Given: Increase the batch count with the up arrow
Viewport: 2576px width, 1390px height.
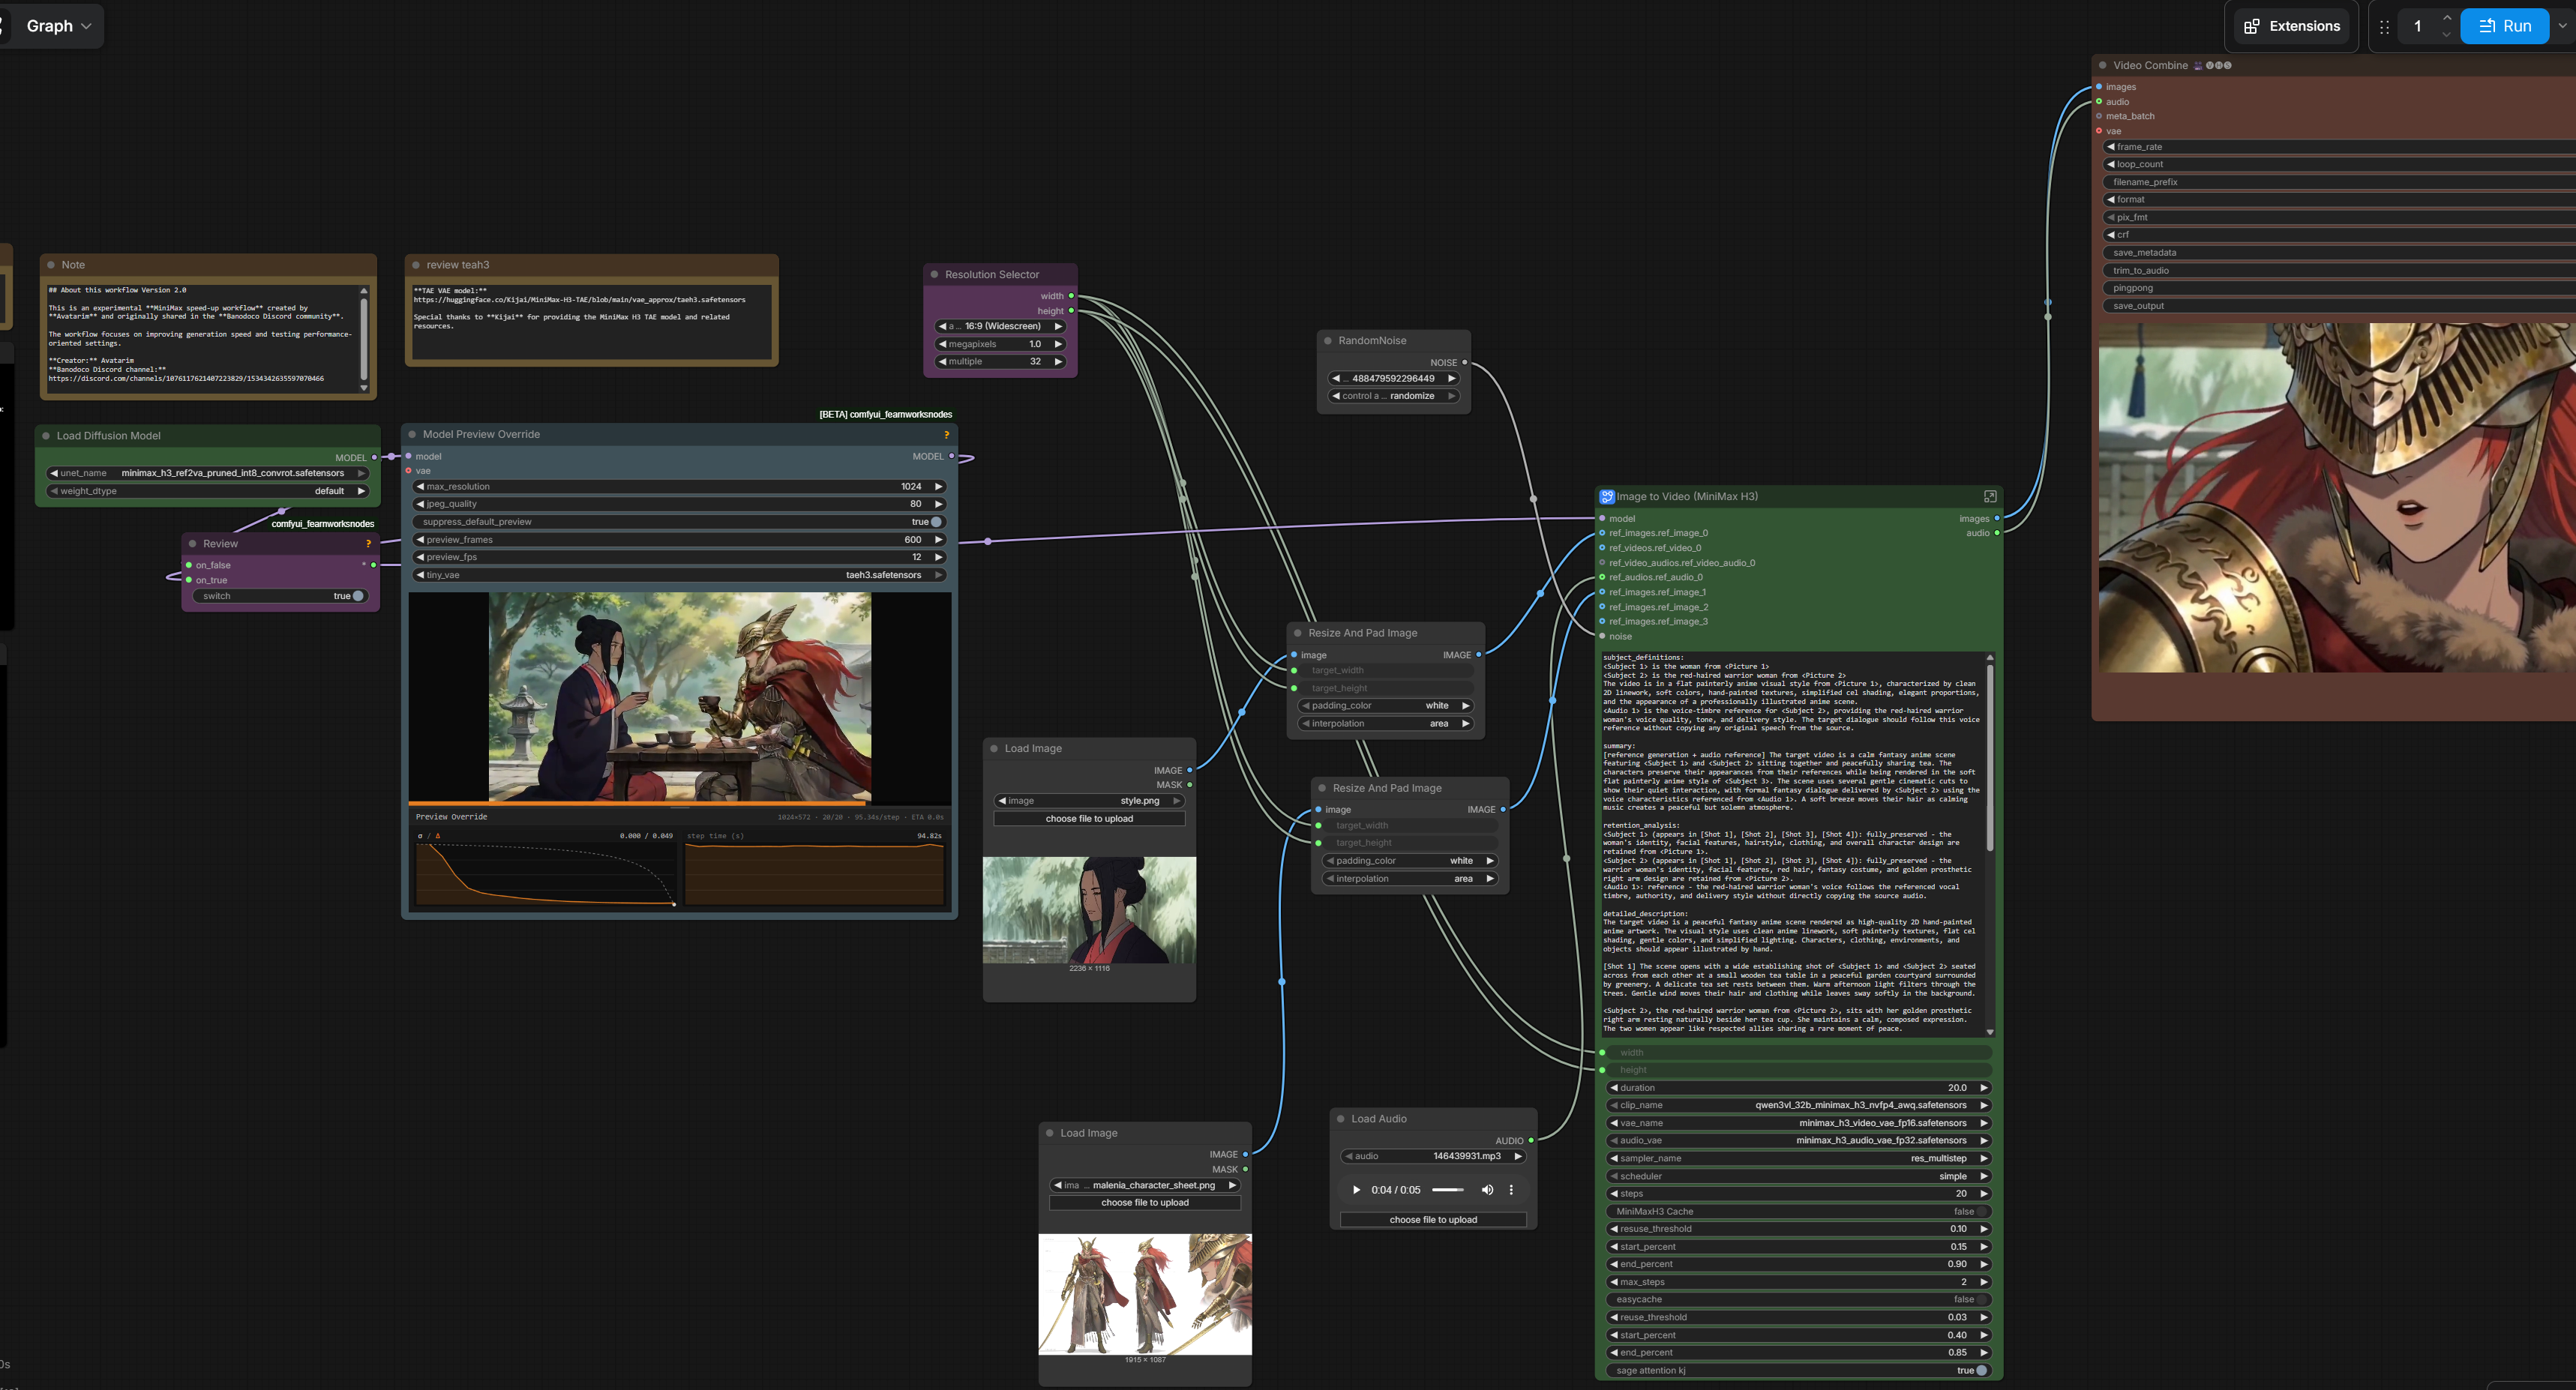Looking at the screenshot, I should click(2446, 18).
